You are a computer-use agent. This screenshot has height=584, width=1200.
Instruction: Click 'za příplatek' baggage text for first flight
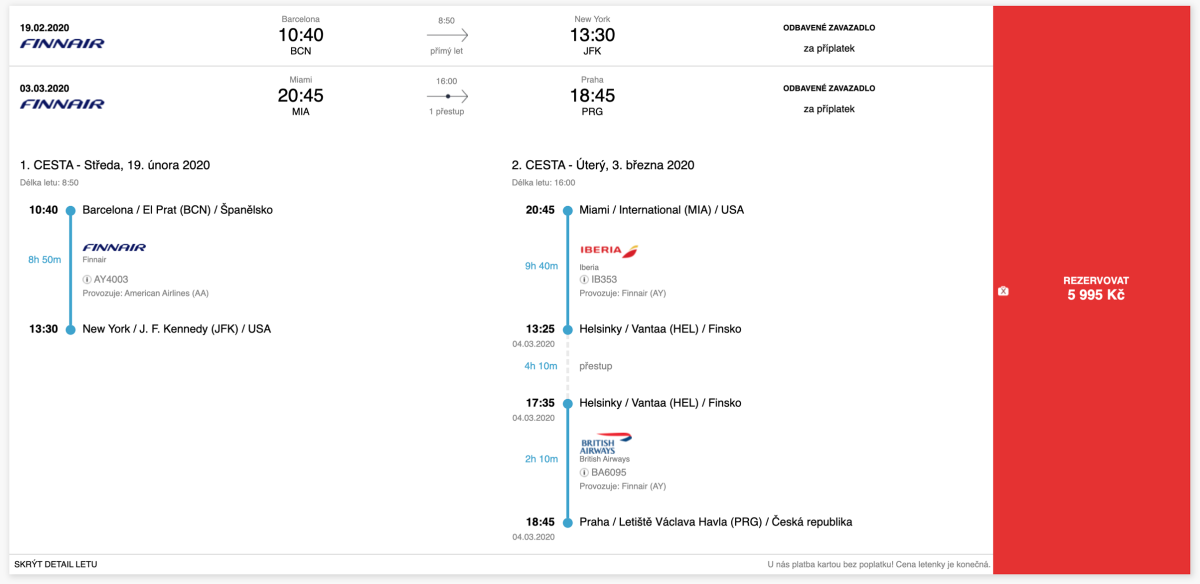[829, 48]
